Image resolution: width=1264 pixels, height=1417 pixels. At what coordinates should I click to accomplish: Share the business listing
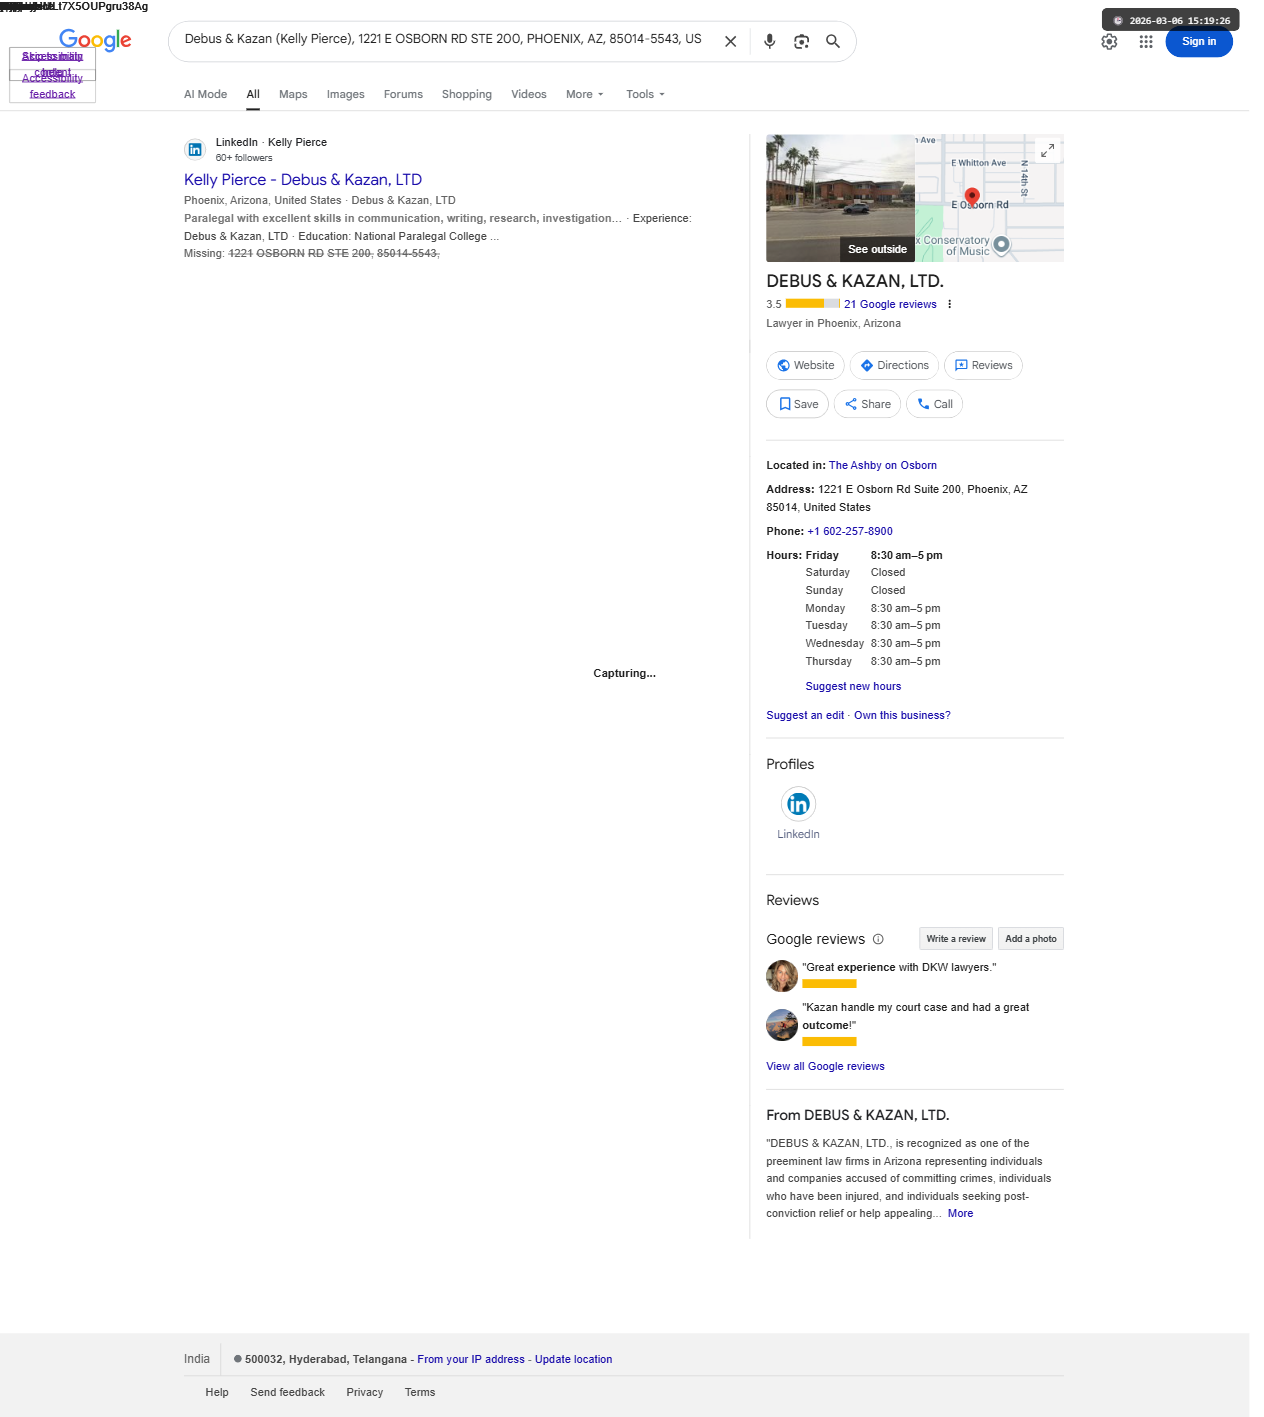pos(867,404)
